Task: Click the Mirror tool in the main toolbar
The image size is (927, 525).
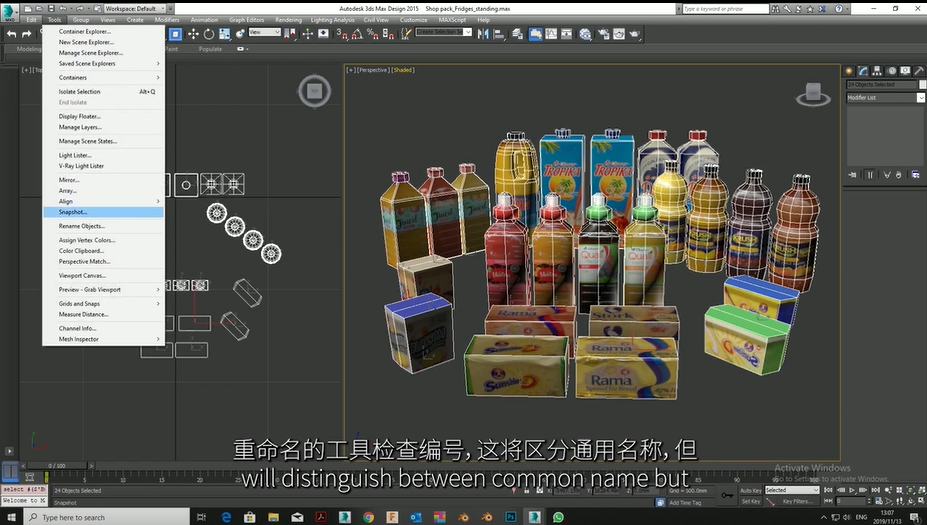Action: (x=483, y=34)
